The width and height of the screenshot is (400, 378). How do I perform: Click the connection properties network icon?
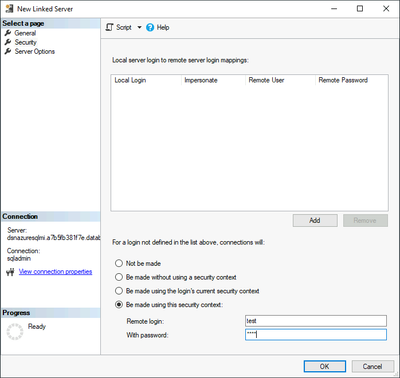10,272
